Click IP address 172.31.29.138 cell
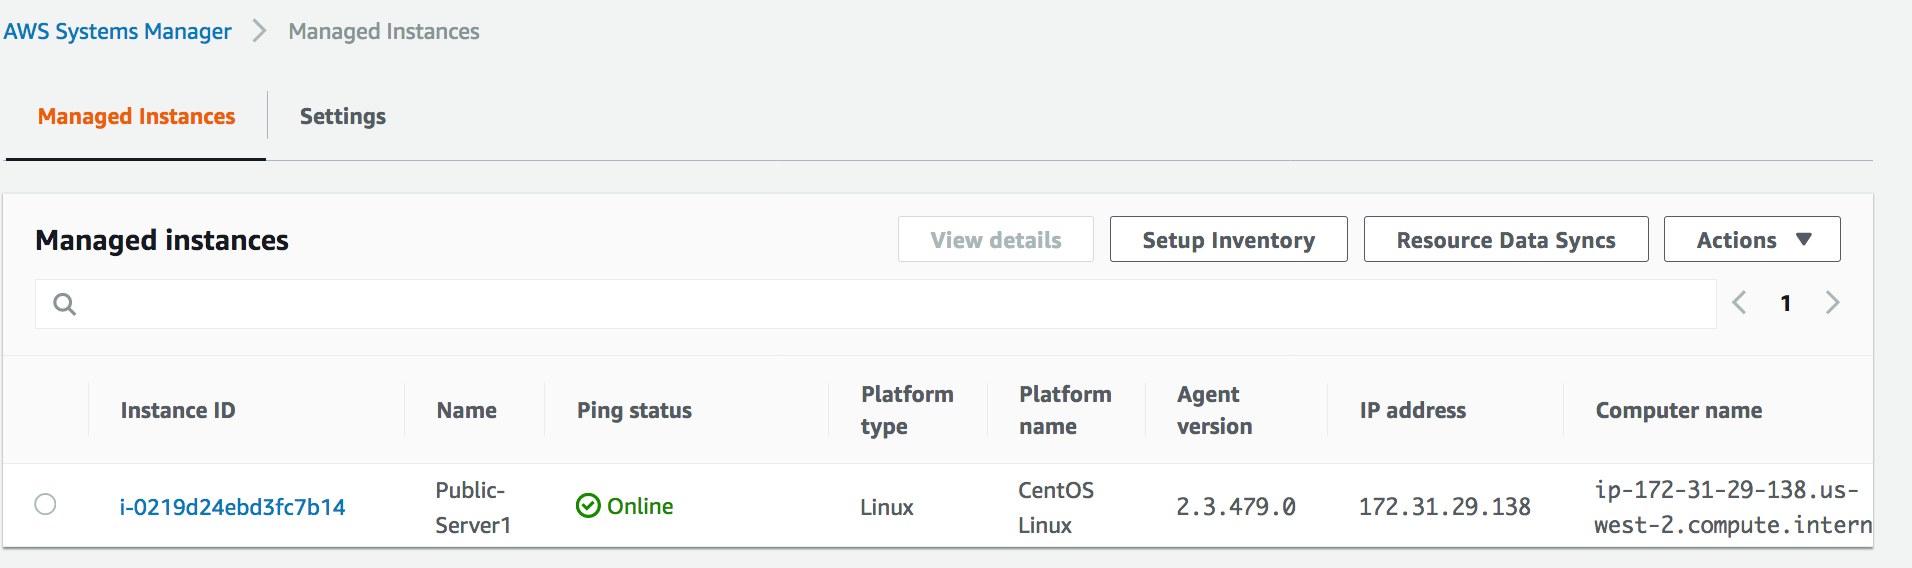 pos(1444,507)
